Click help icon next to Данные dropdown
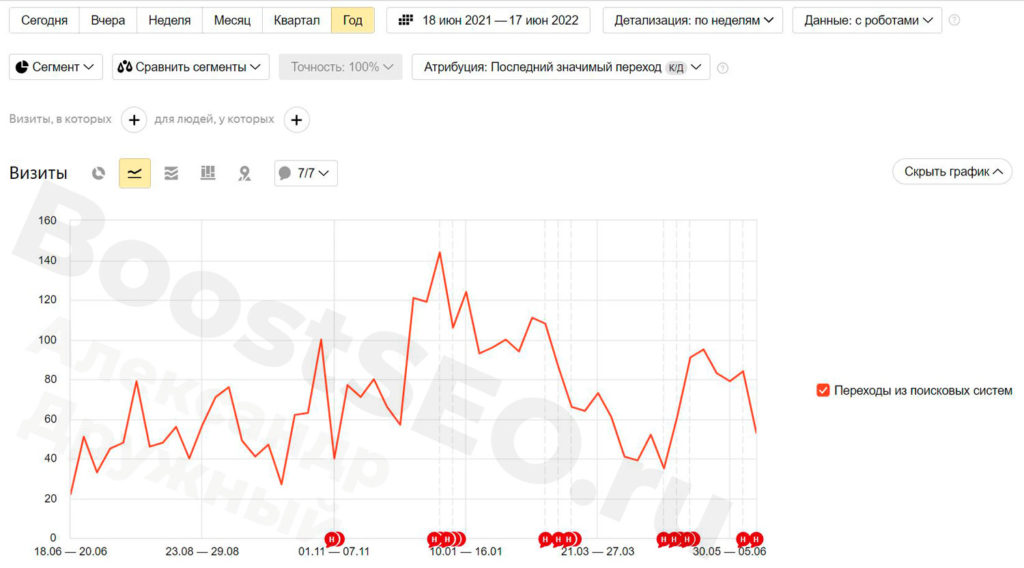1024x568 pixels. [954, 20]
